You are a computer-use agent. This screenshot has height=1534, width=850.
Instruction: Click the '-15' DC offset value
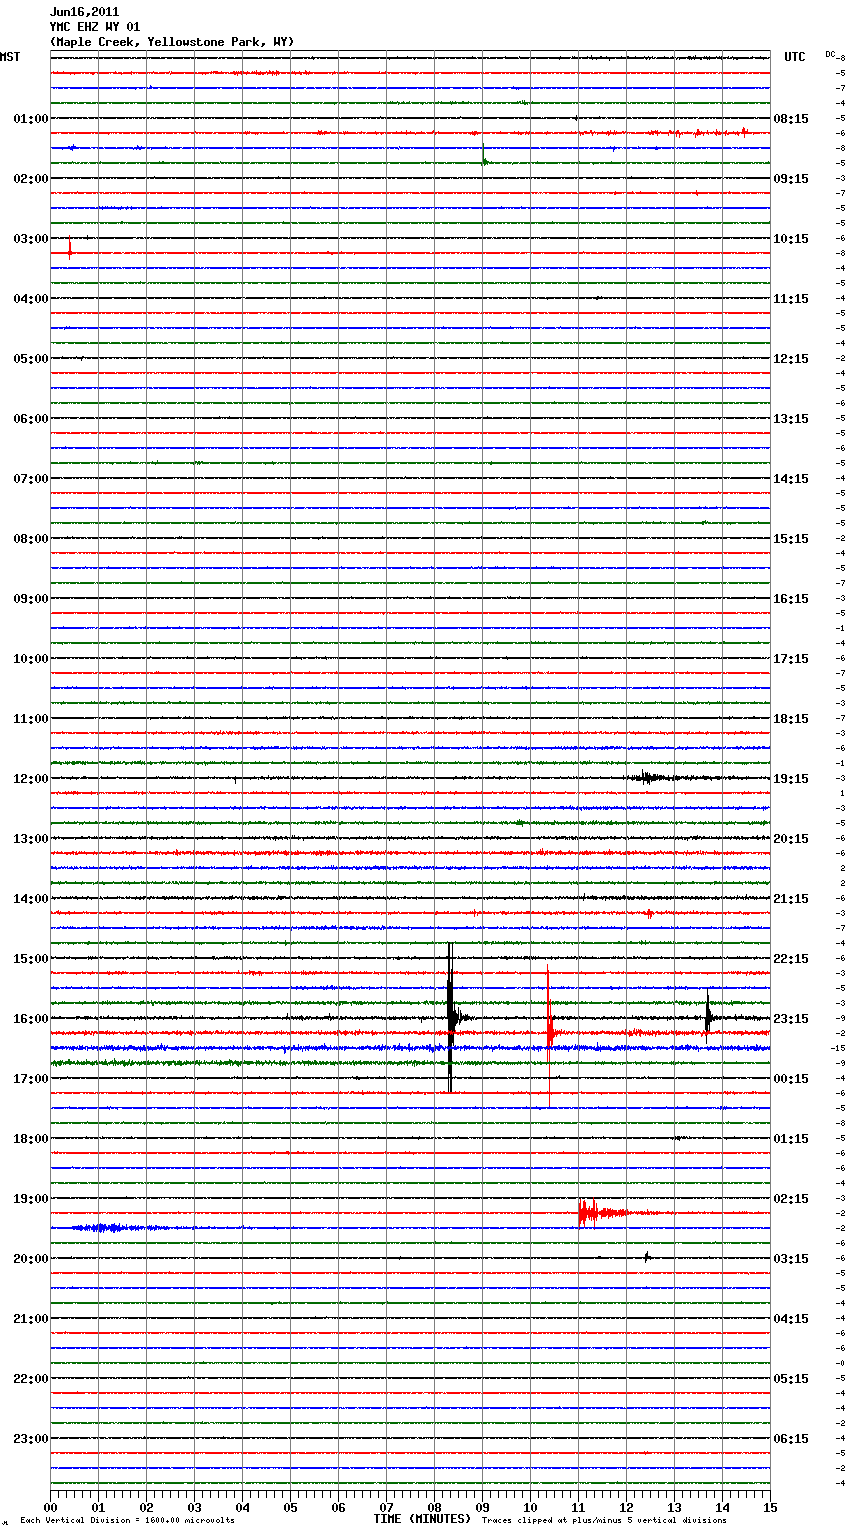[840, 1048]
